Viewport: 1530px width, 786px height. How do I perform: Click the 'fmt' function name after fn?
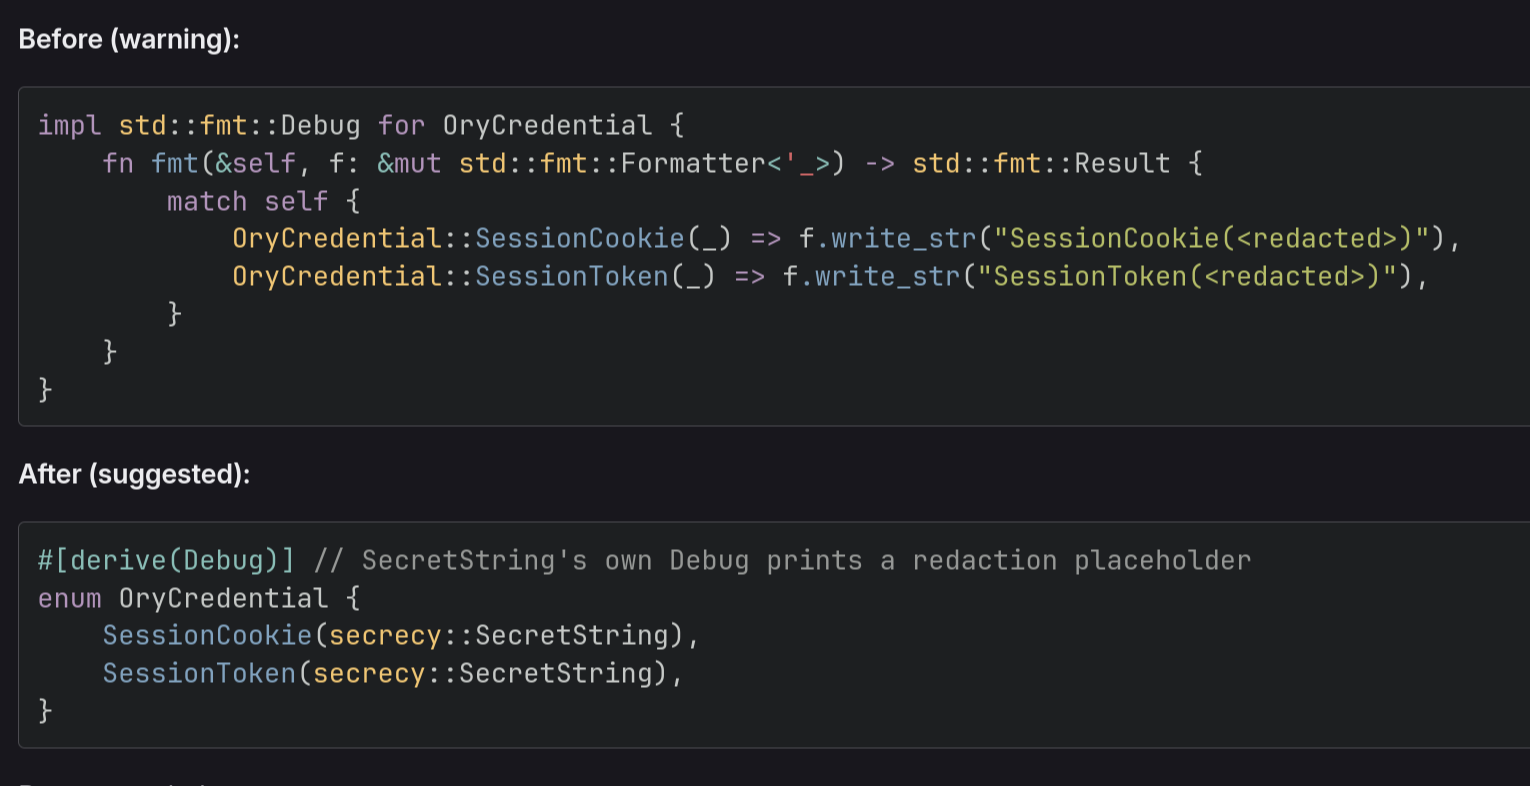[x=175, y=163]
